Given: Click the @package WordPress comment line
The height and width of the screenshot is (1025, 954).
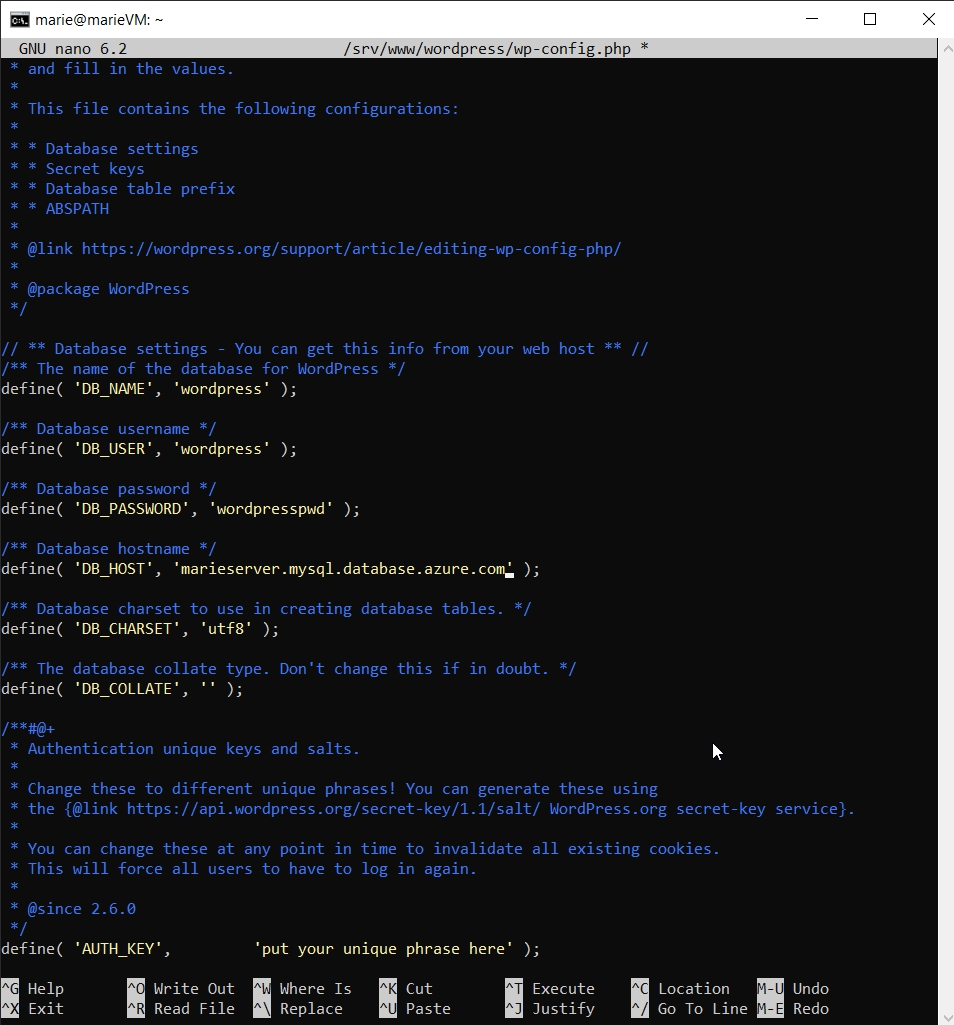Looking at the screenshot, I should (99, 289).
